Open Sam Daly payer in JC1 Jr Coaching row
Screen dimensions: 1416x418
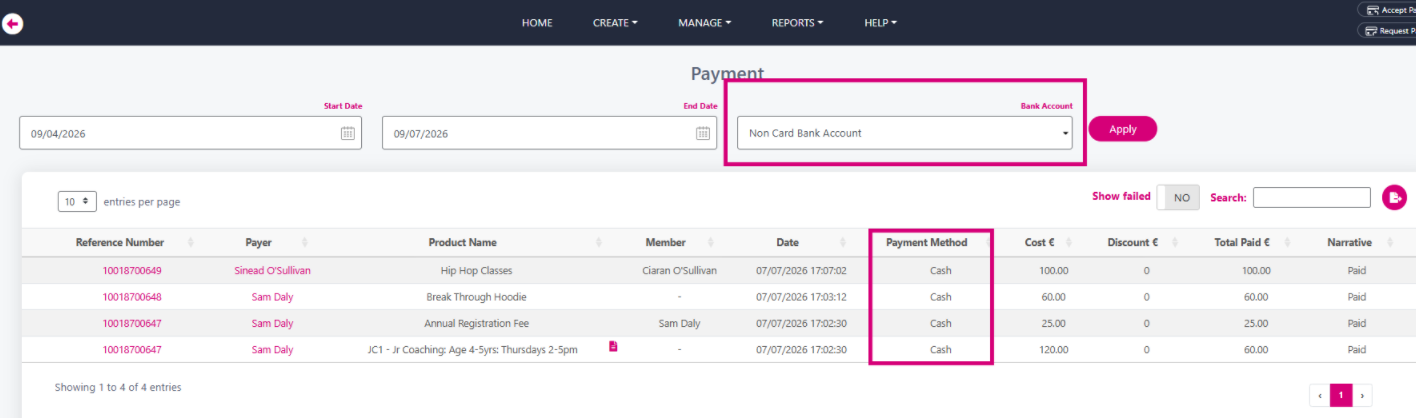[272, 350]
